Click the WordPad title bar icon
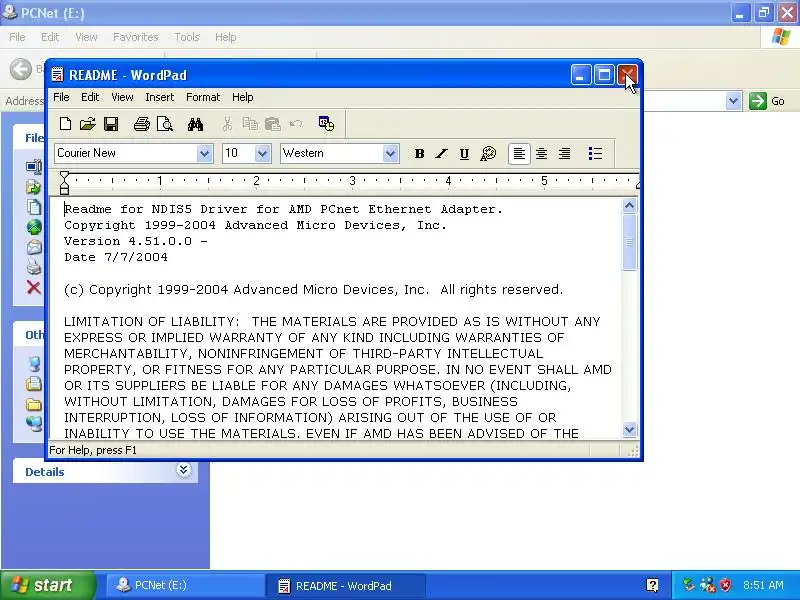800x600 pixels. click(58, 75)
